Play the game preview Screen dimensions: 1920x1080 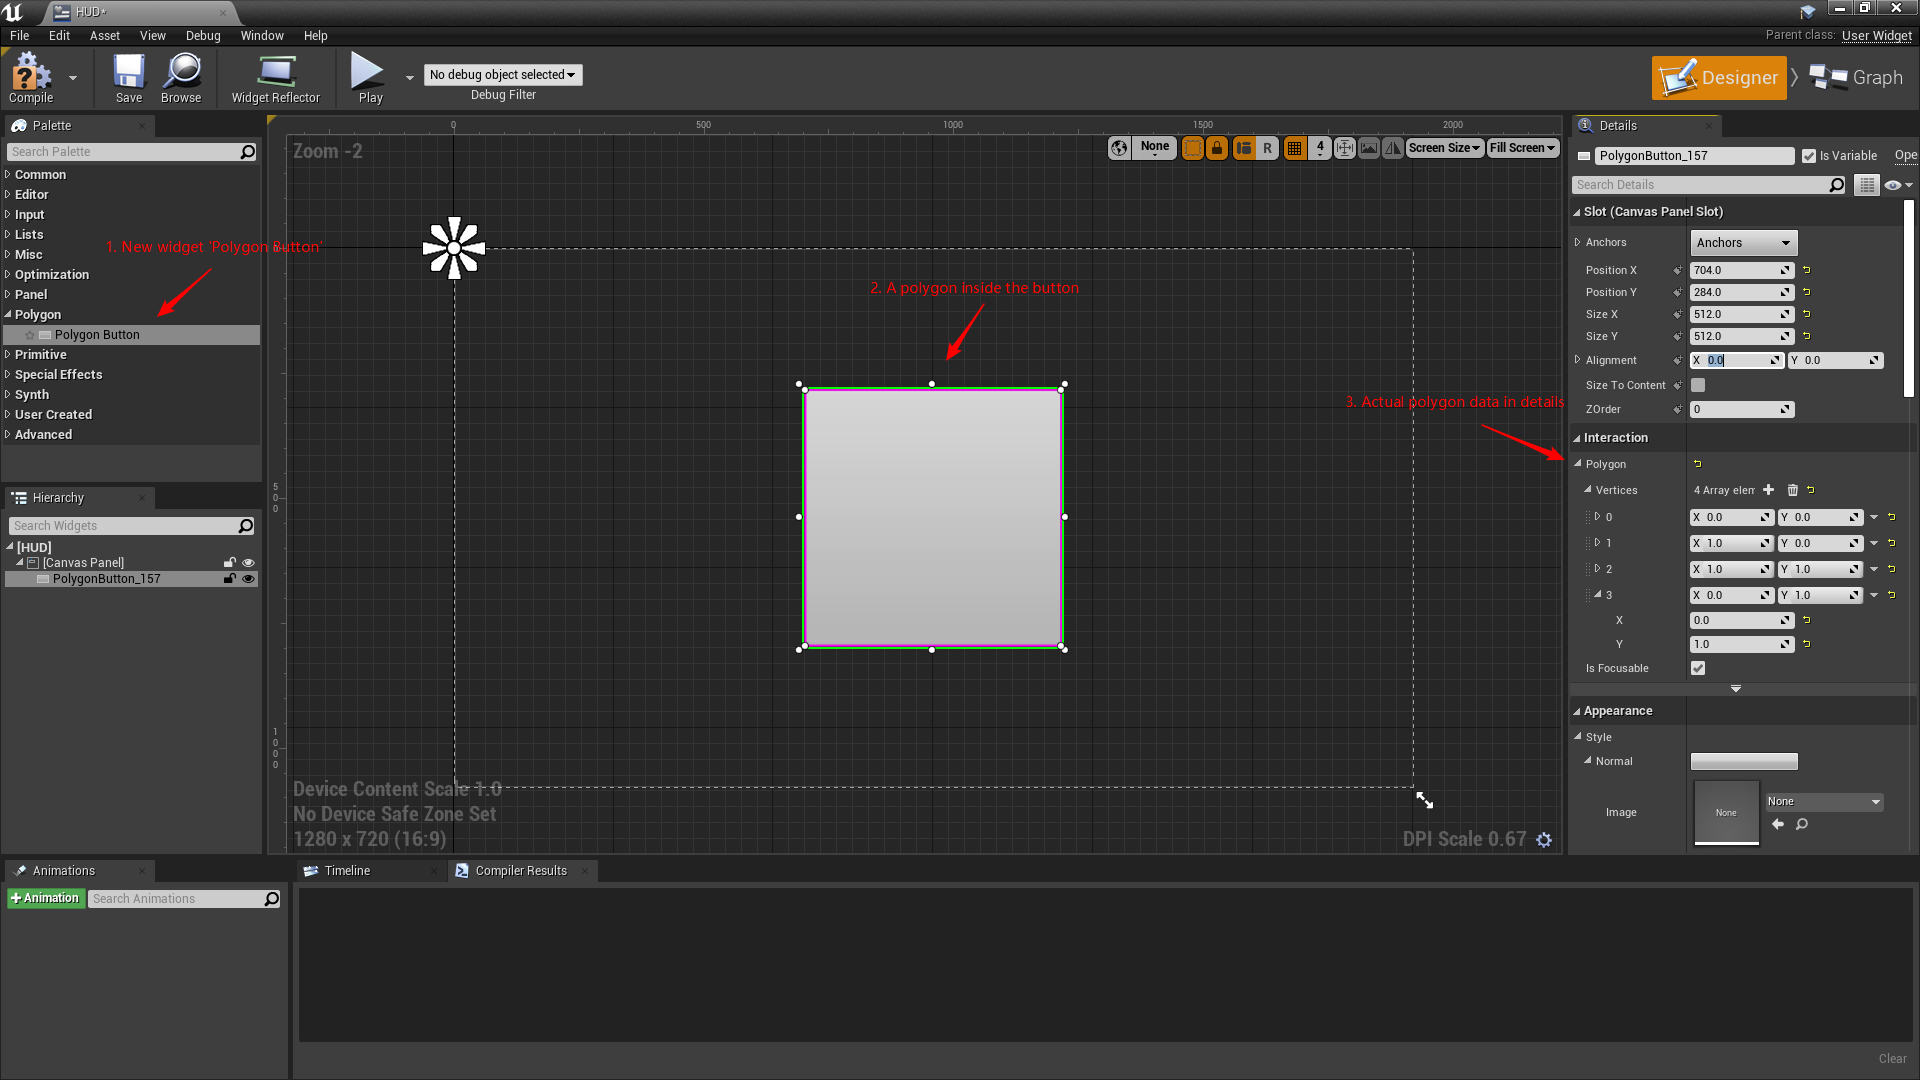pyautogui.click(x=370, y=78)
